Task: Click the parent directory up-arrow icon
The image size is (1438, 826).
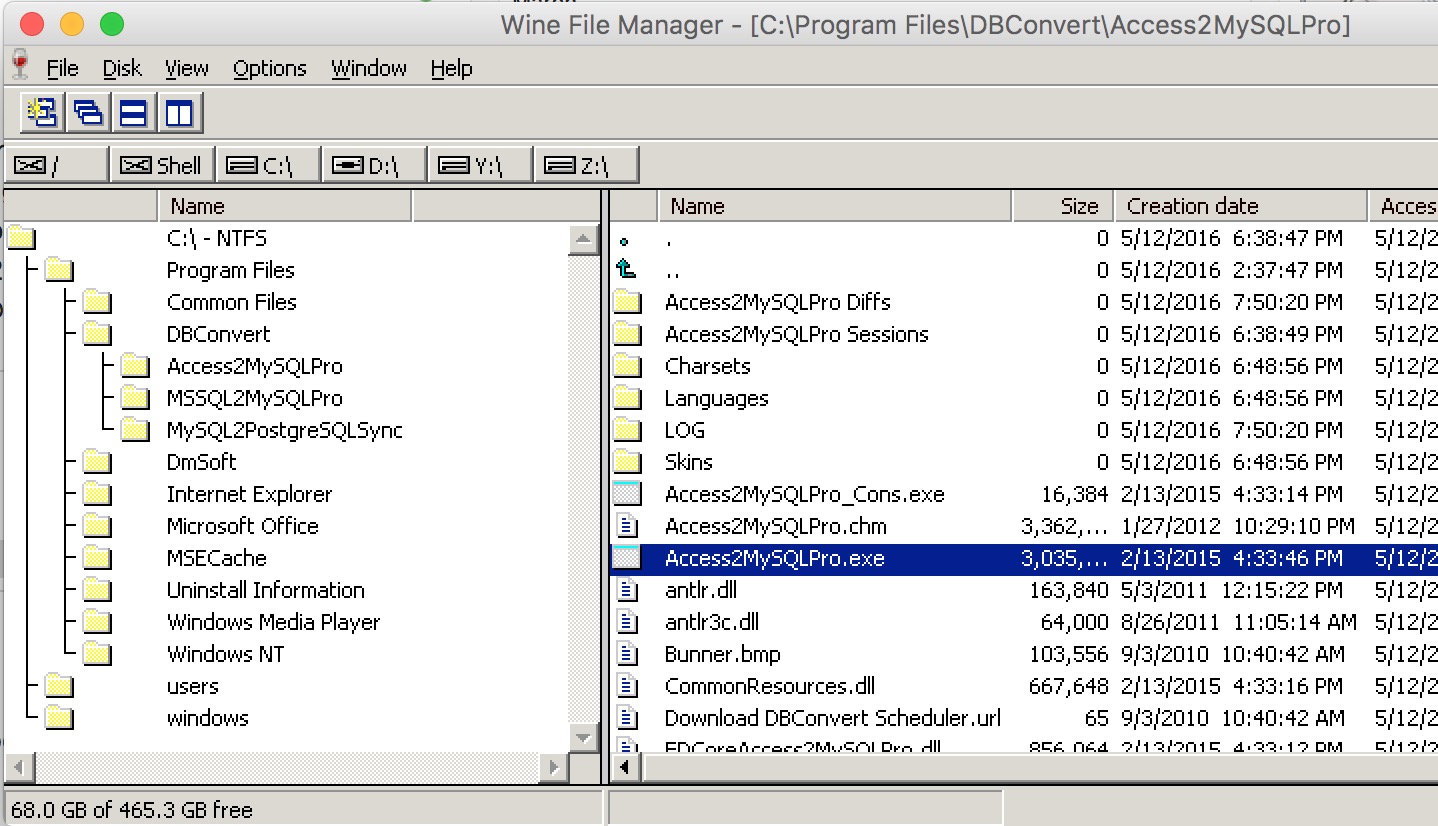Action: (626, 269)
